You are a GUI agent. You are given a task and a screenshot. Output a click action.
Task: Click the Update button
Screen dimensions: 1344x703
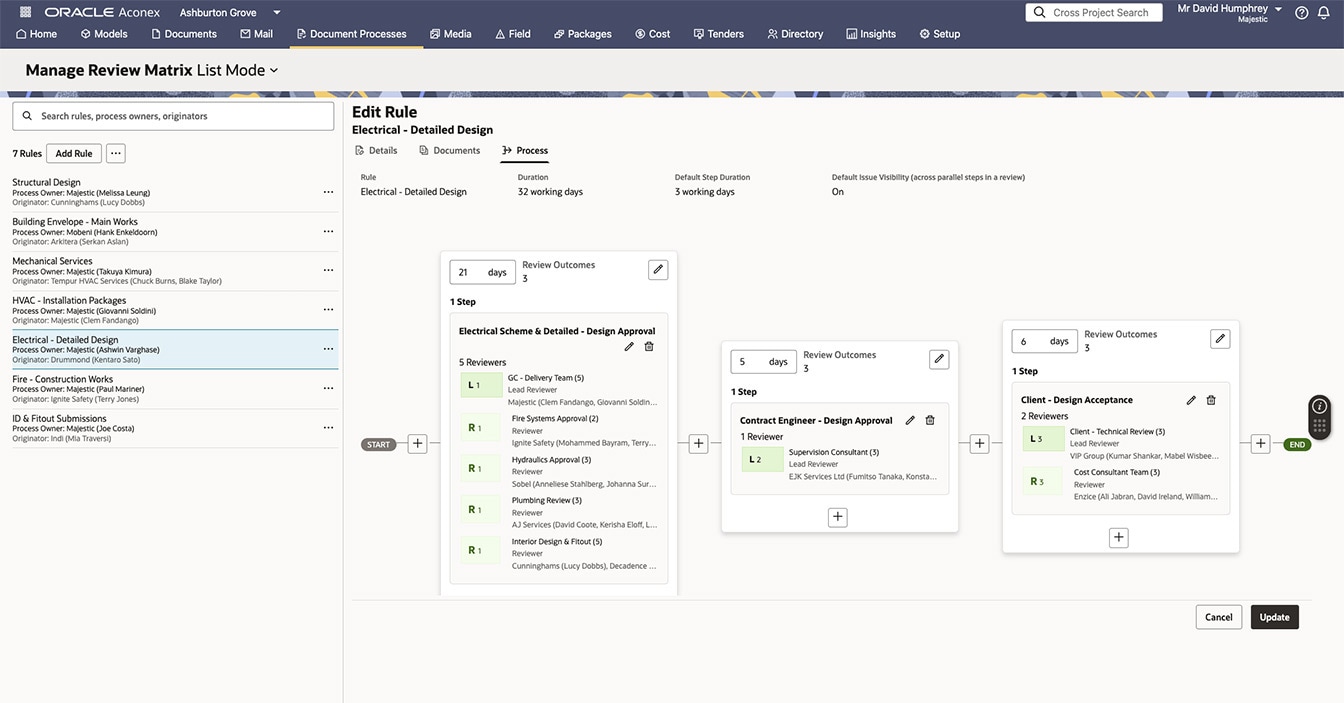(x=1274, y=617)
